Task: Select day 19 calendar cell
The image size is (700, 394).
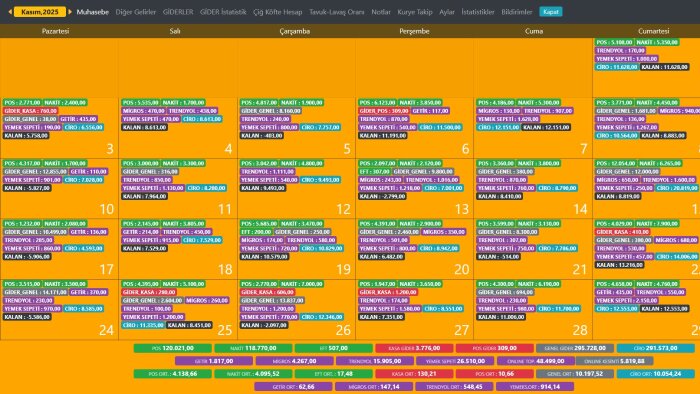Action: pos(296,249)
